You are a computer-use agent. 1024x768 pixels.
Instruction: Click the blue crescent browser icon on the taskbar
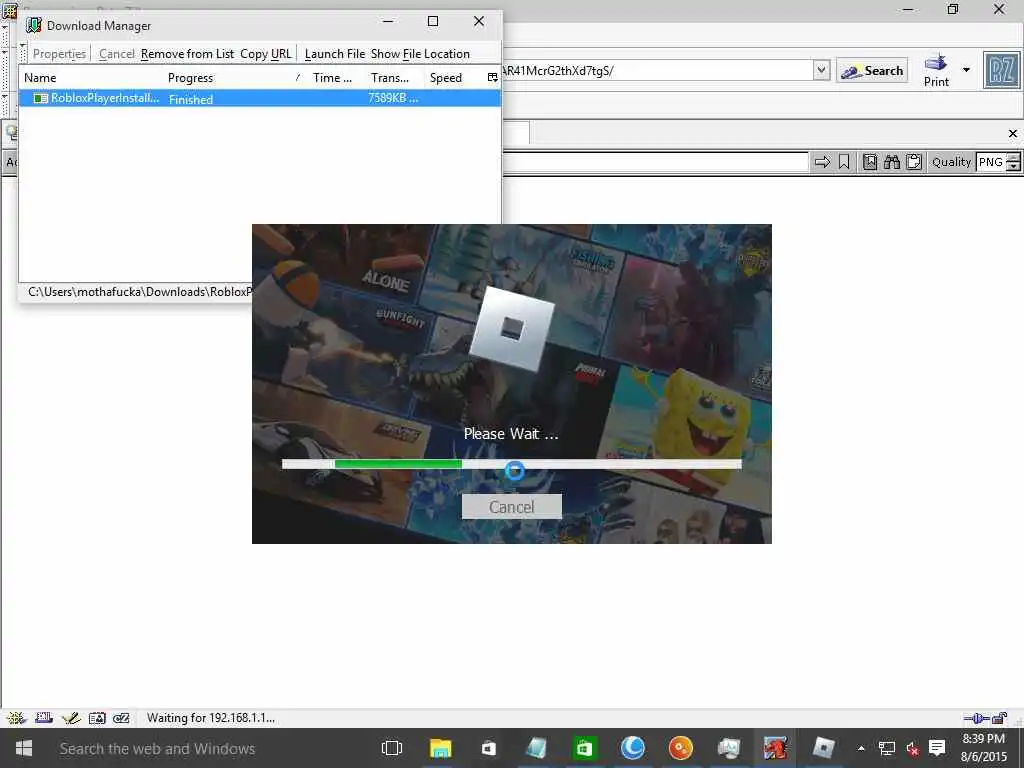coord(632,748)
